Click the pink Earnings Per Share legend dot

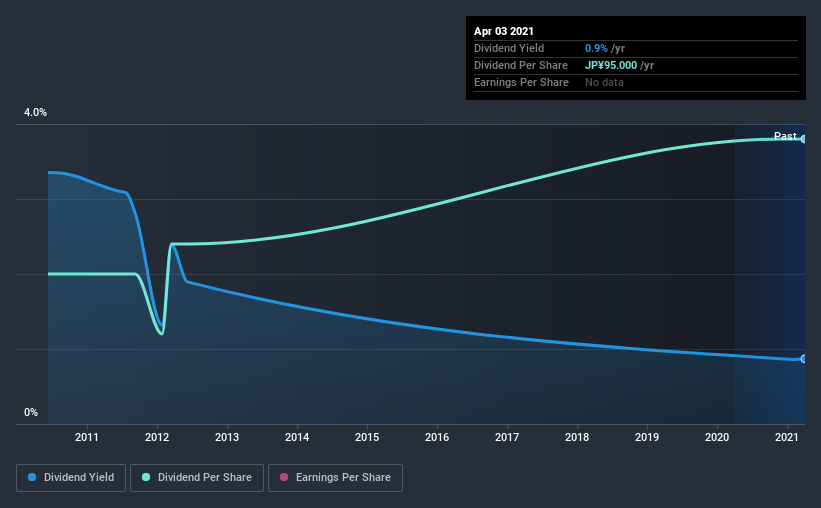tap(284, 477)
